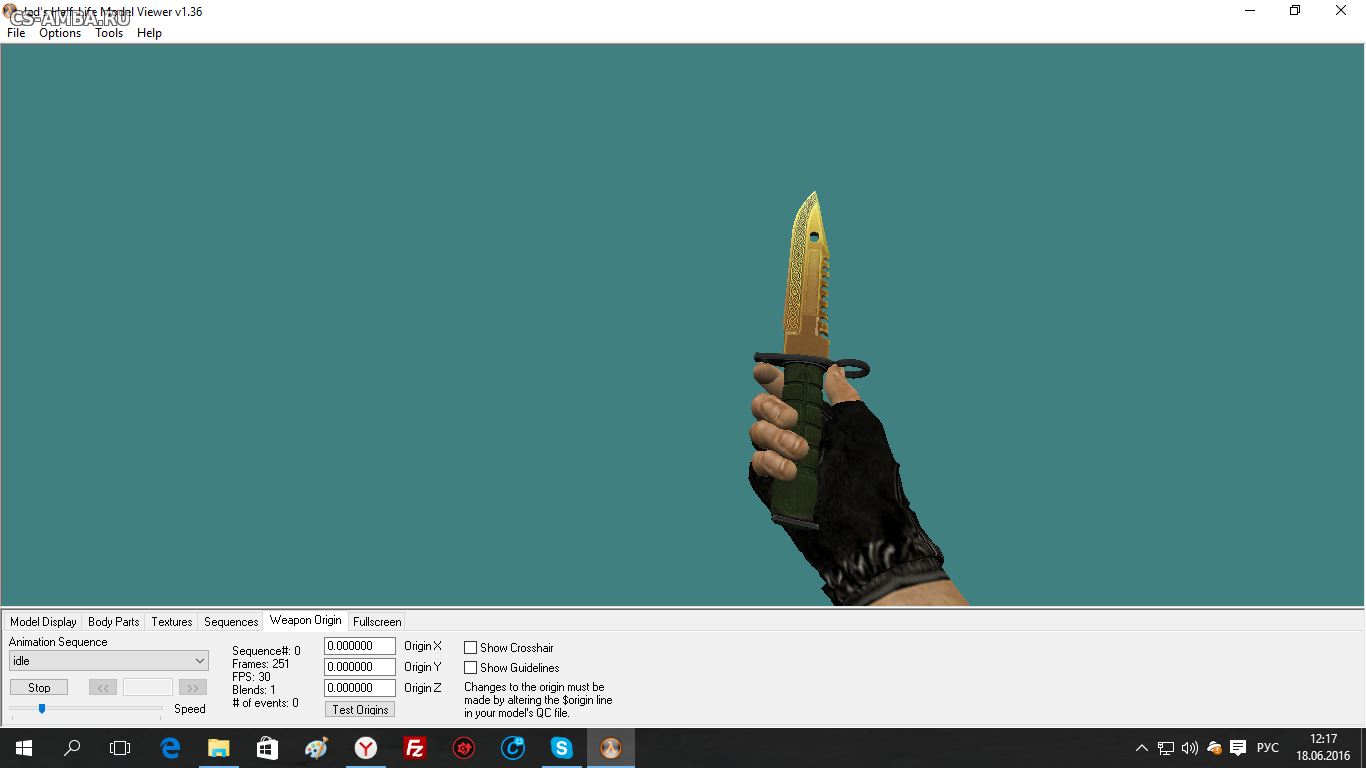Click the 'FPS: 30' text
Screen dimensions: 1366x768
tap(251, 677)
